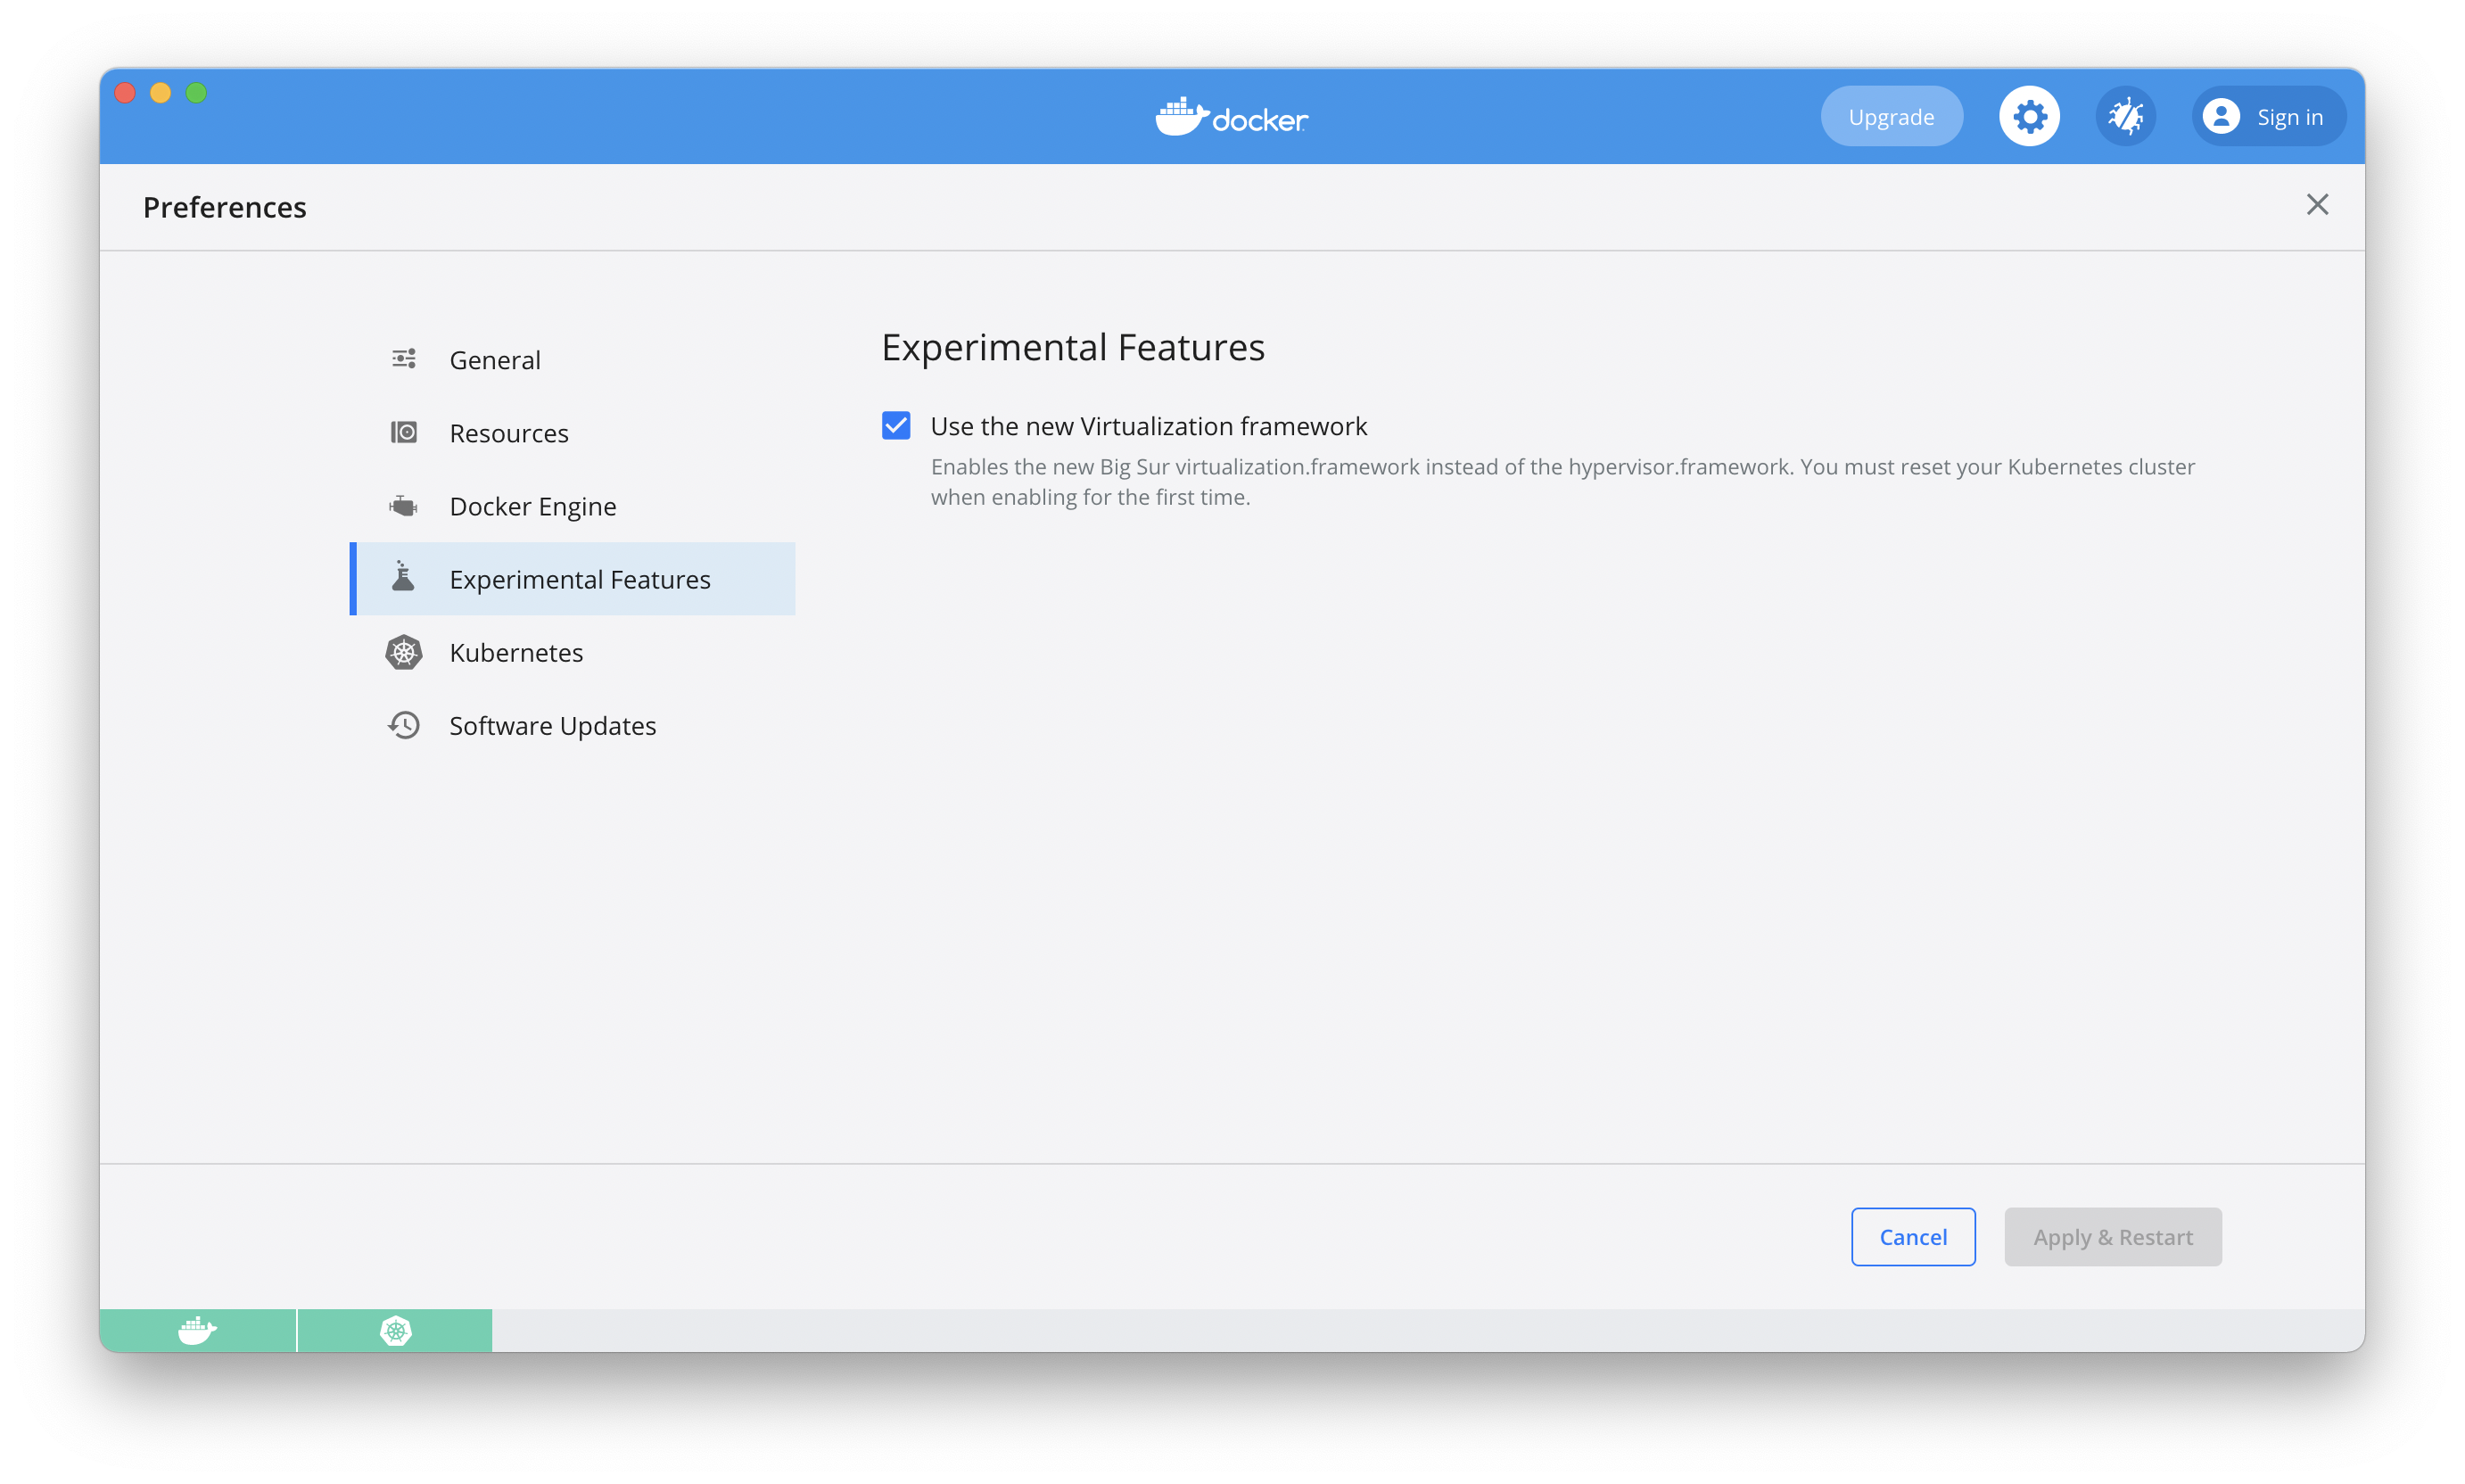Open the Resources preferences section

click(509, 433)
